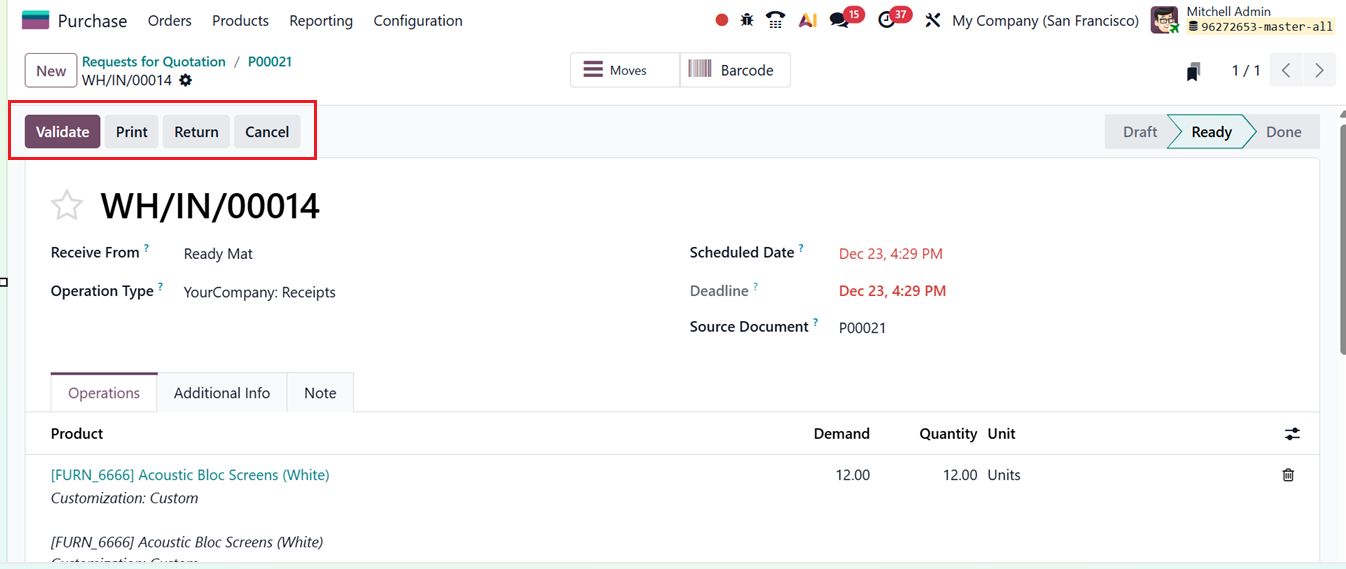Viewport: 1346px width, 569px height.
Task: Delete the Acoustic Bloc Screens line
Action: (x=1288, y=475)
